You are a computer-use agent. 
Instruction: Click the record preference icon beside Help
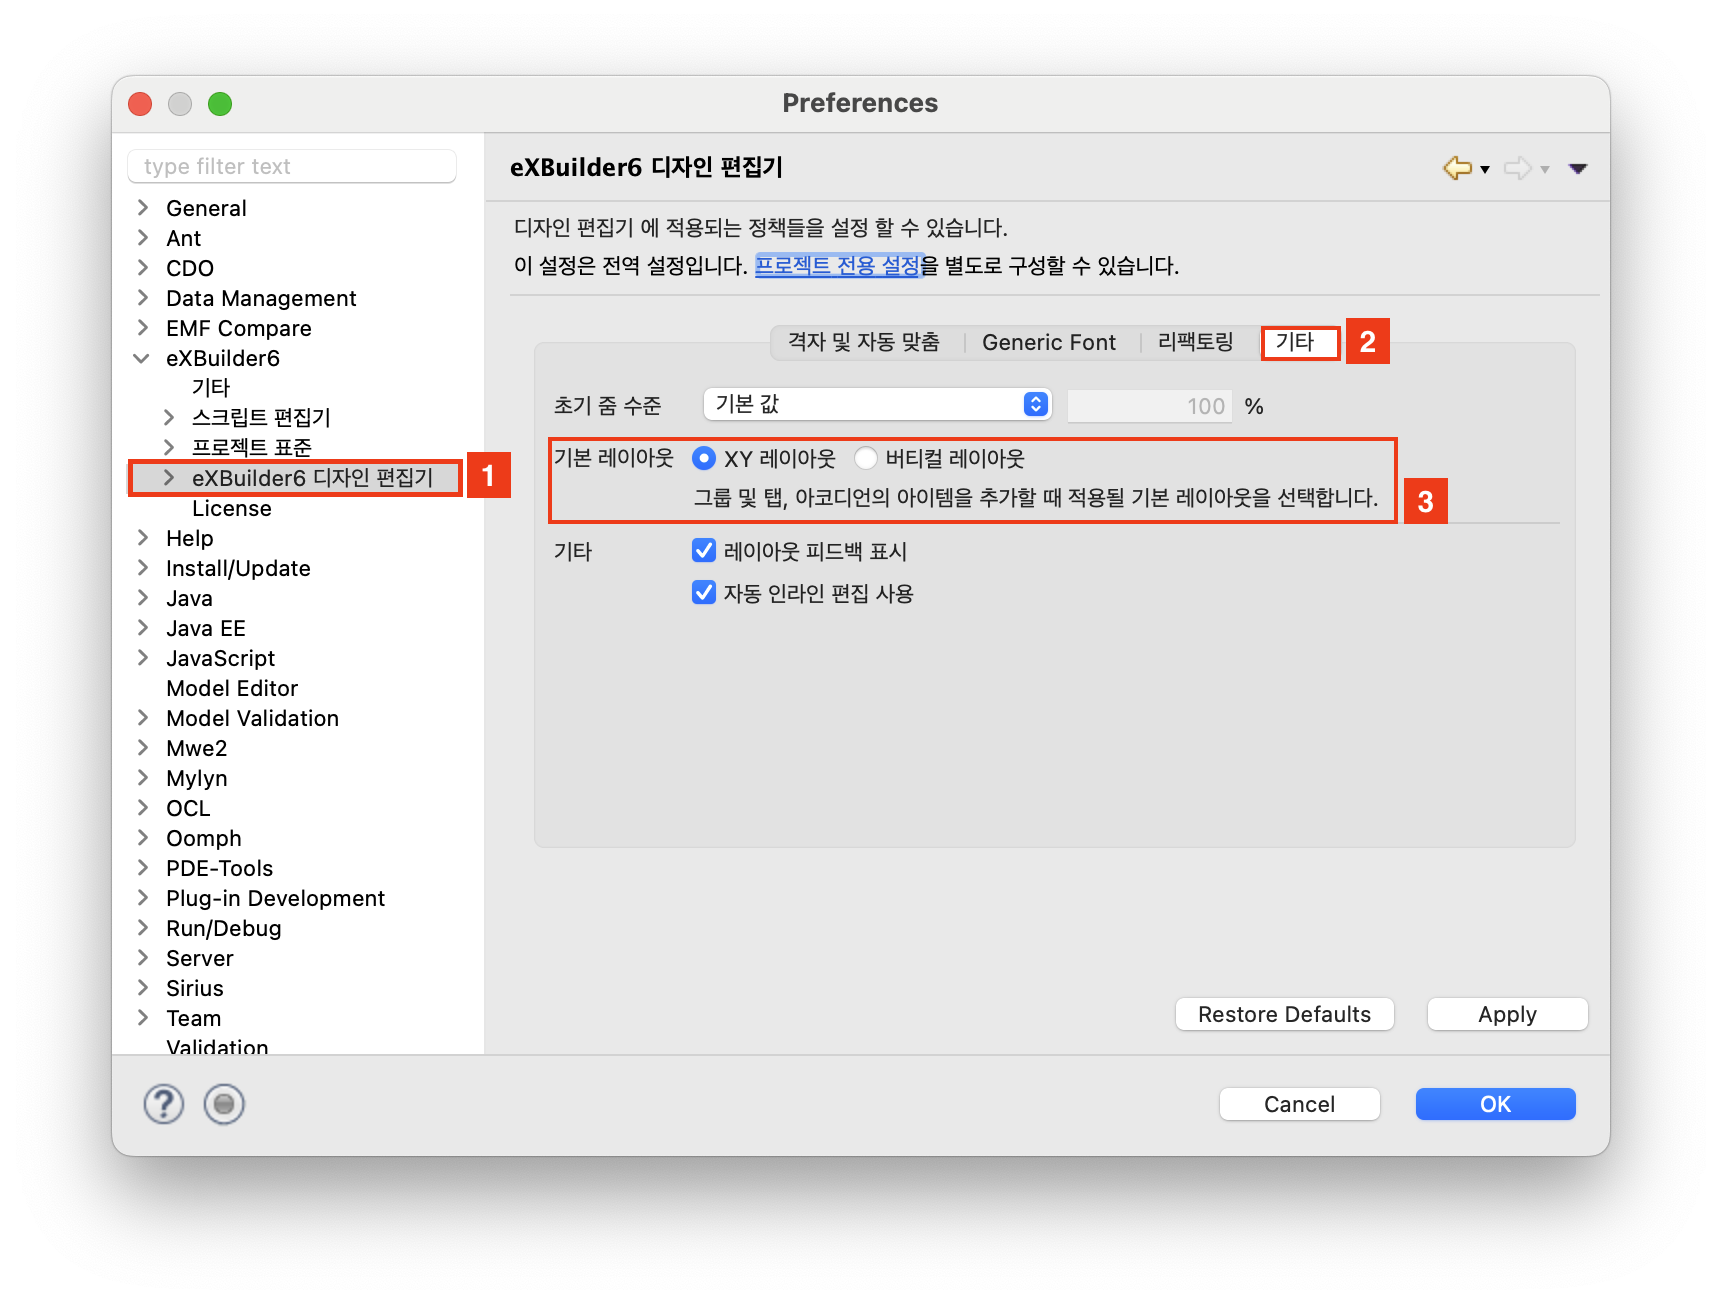click(224, 1104)
